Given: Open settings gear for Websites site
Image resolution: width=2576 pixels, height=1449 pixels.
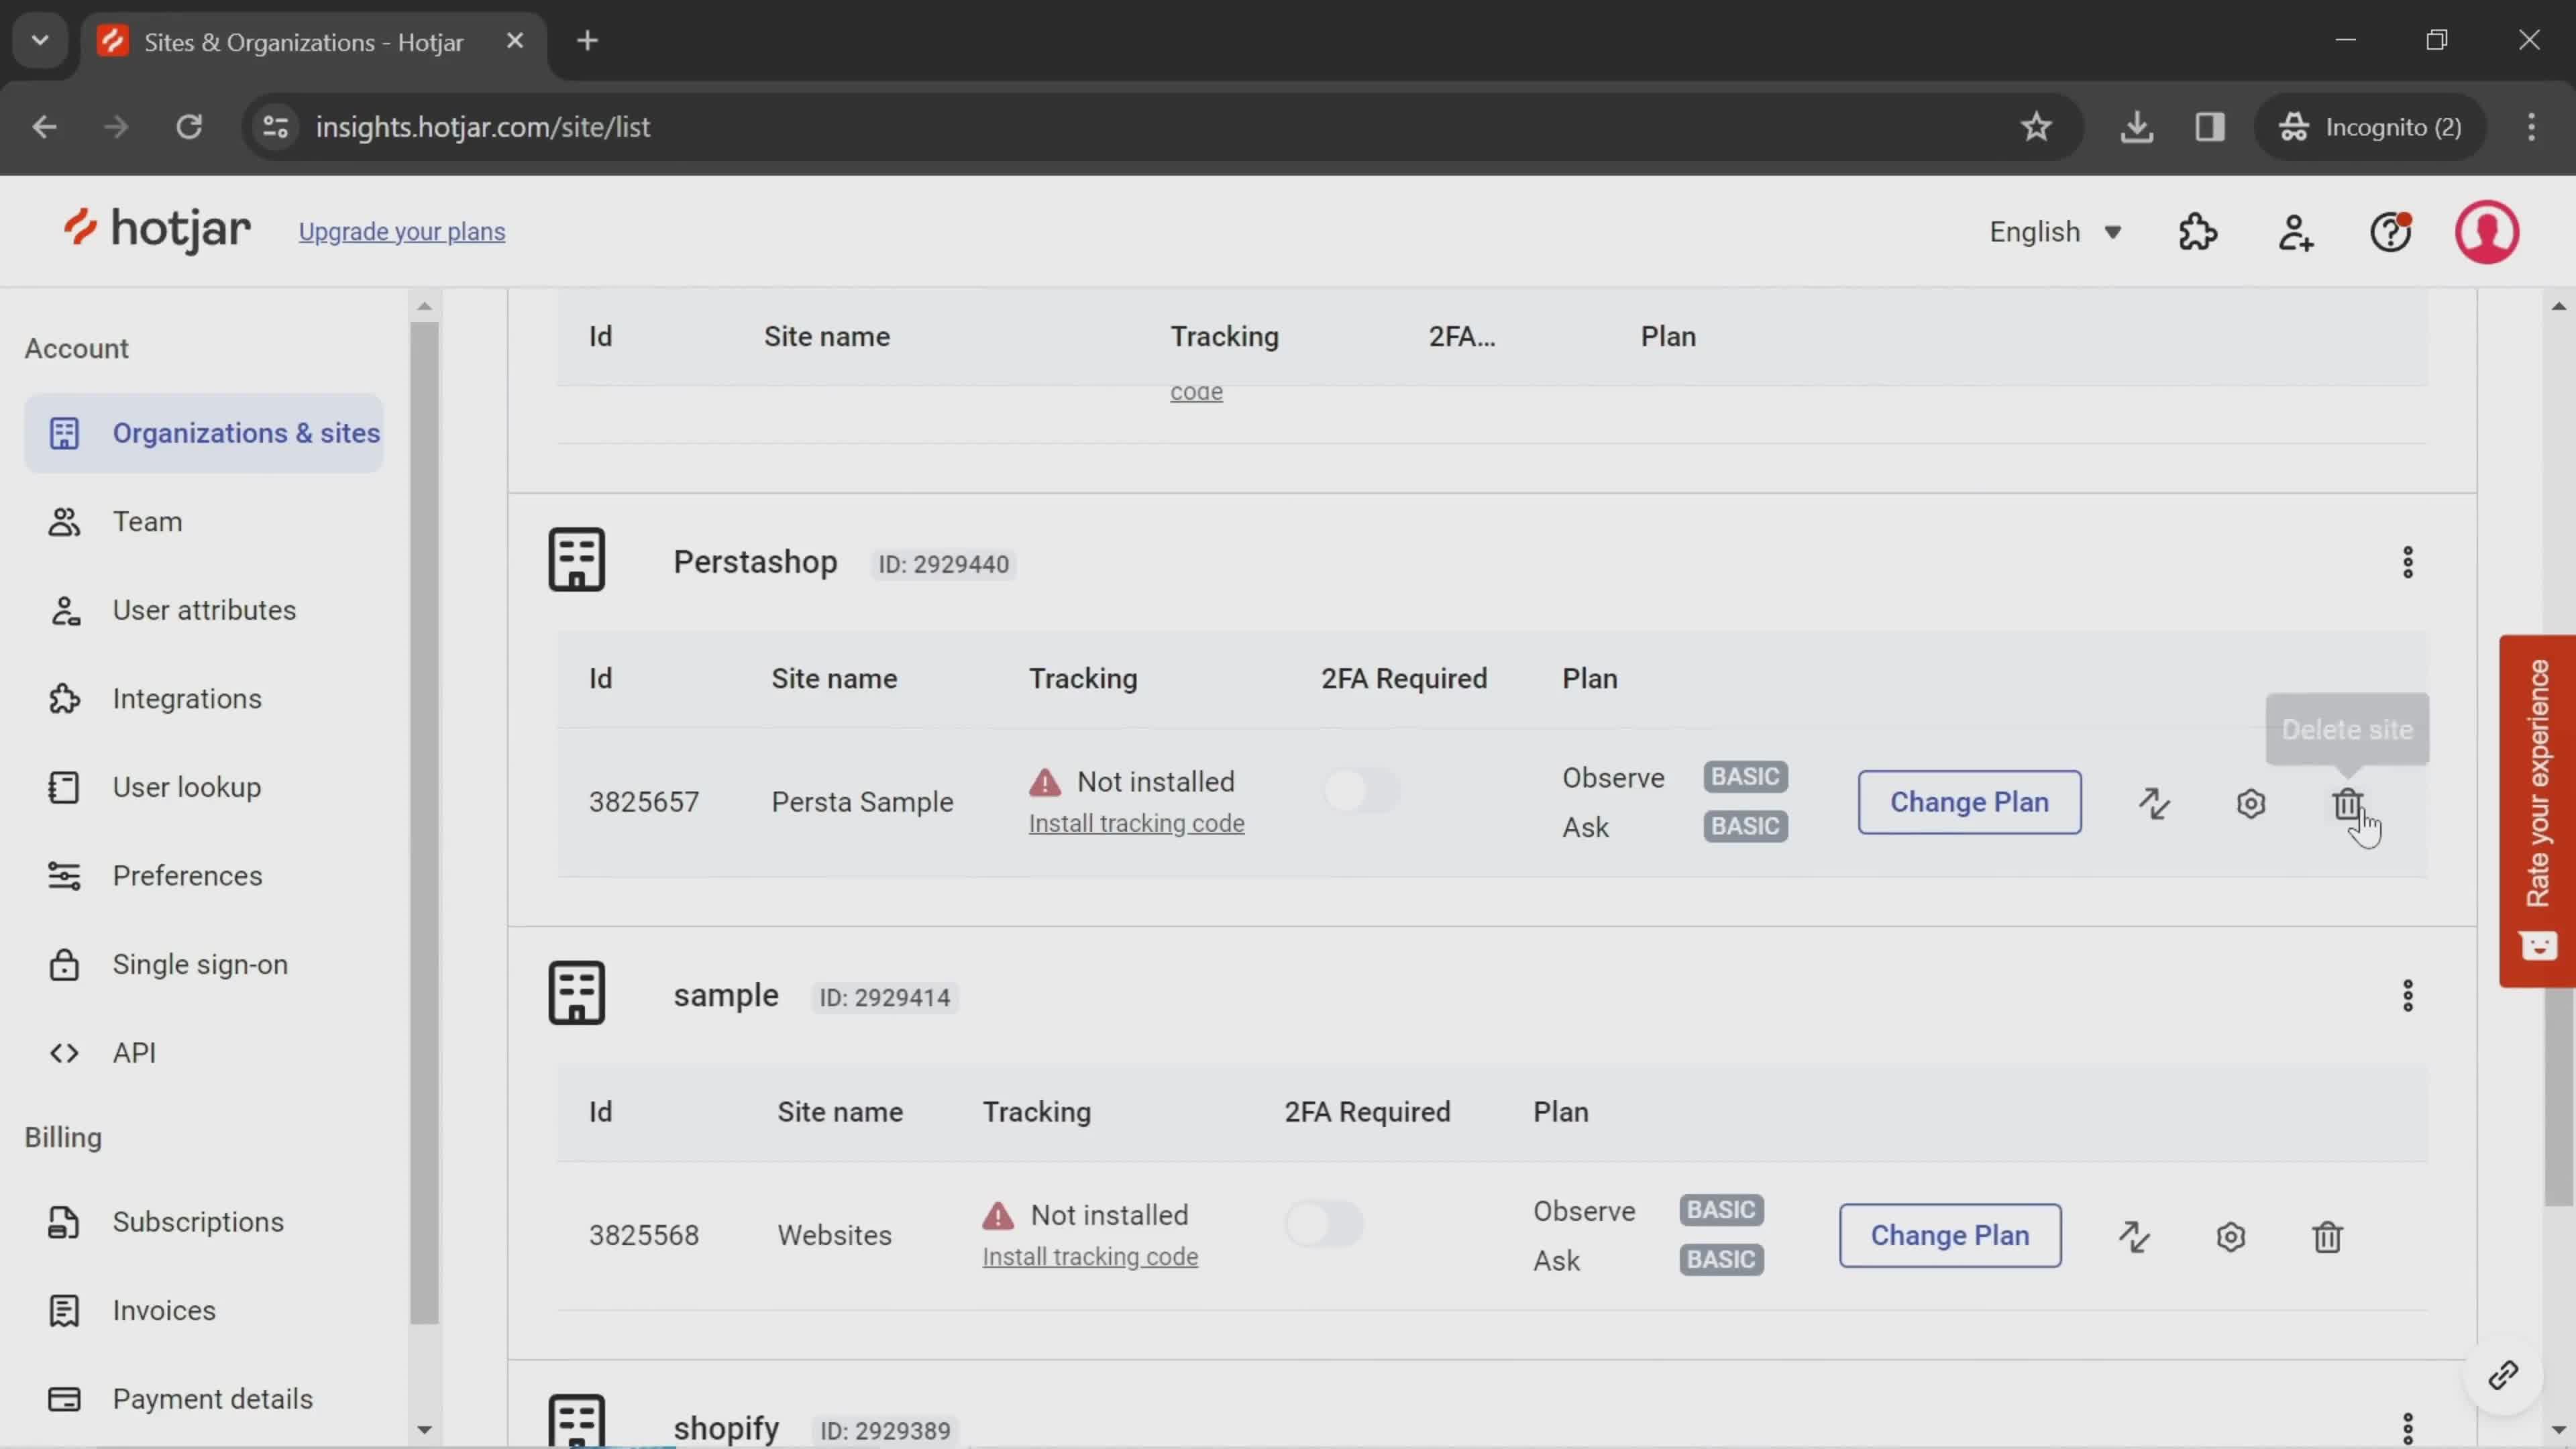Looking at the screenshot, I should click(2230, 1237).
